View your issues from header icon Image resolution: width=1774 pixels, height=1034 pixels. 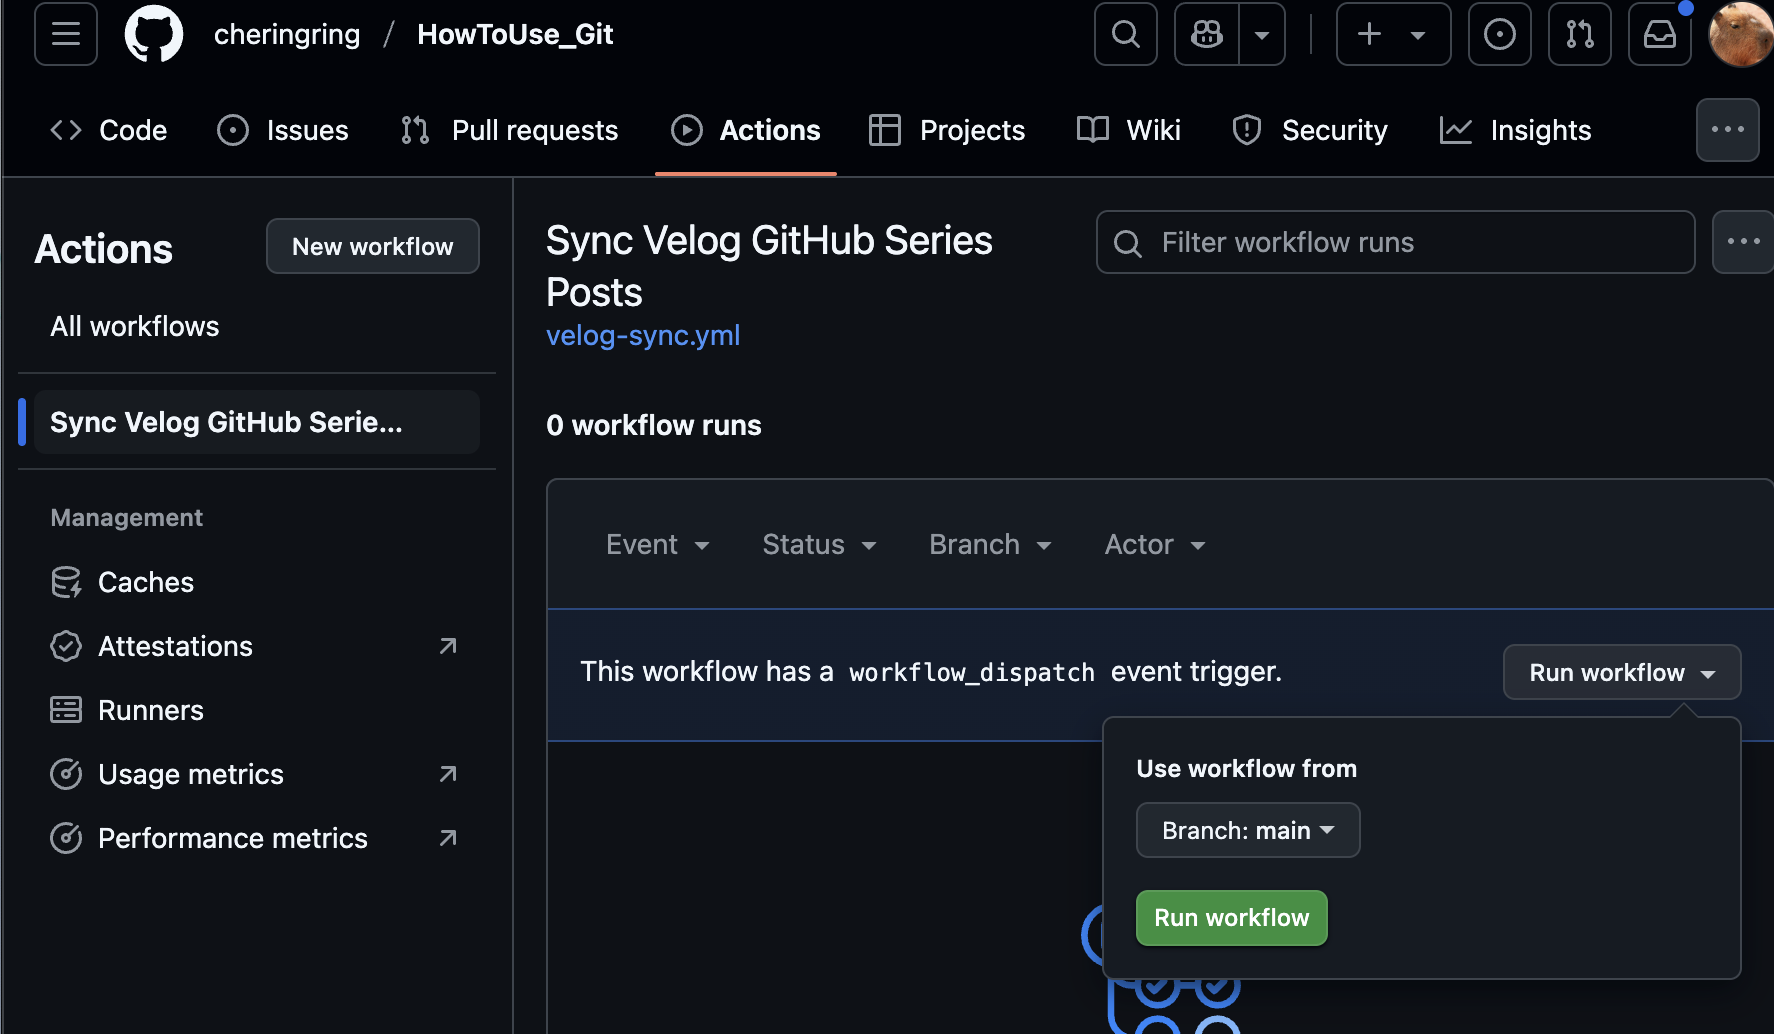[1500, 34]
